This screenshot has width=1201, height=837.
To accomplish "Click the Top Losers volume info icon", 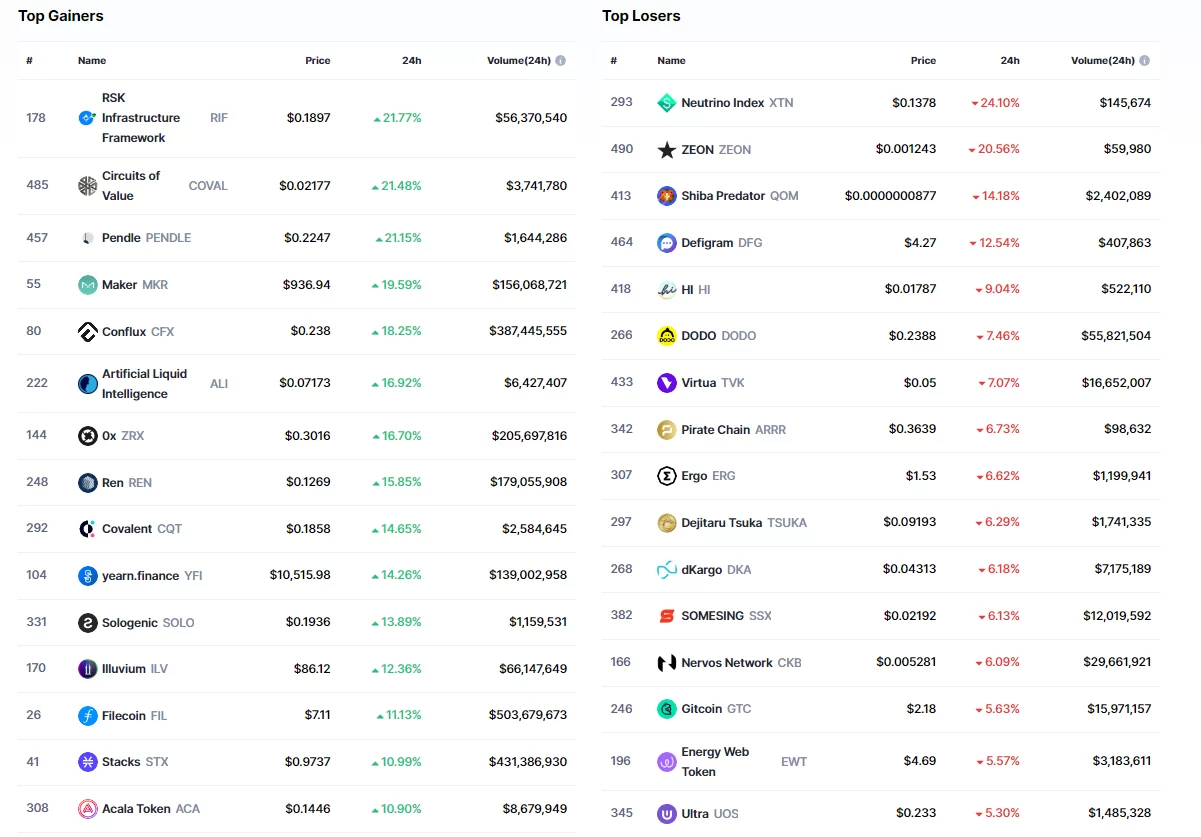I will [x=1145, y=61].
